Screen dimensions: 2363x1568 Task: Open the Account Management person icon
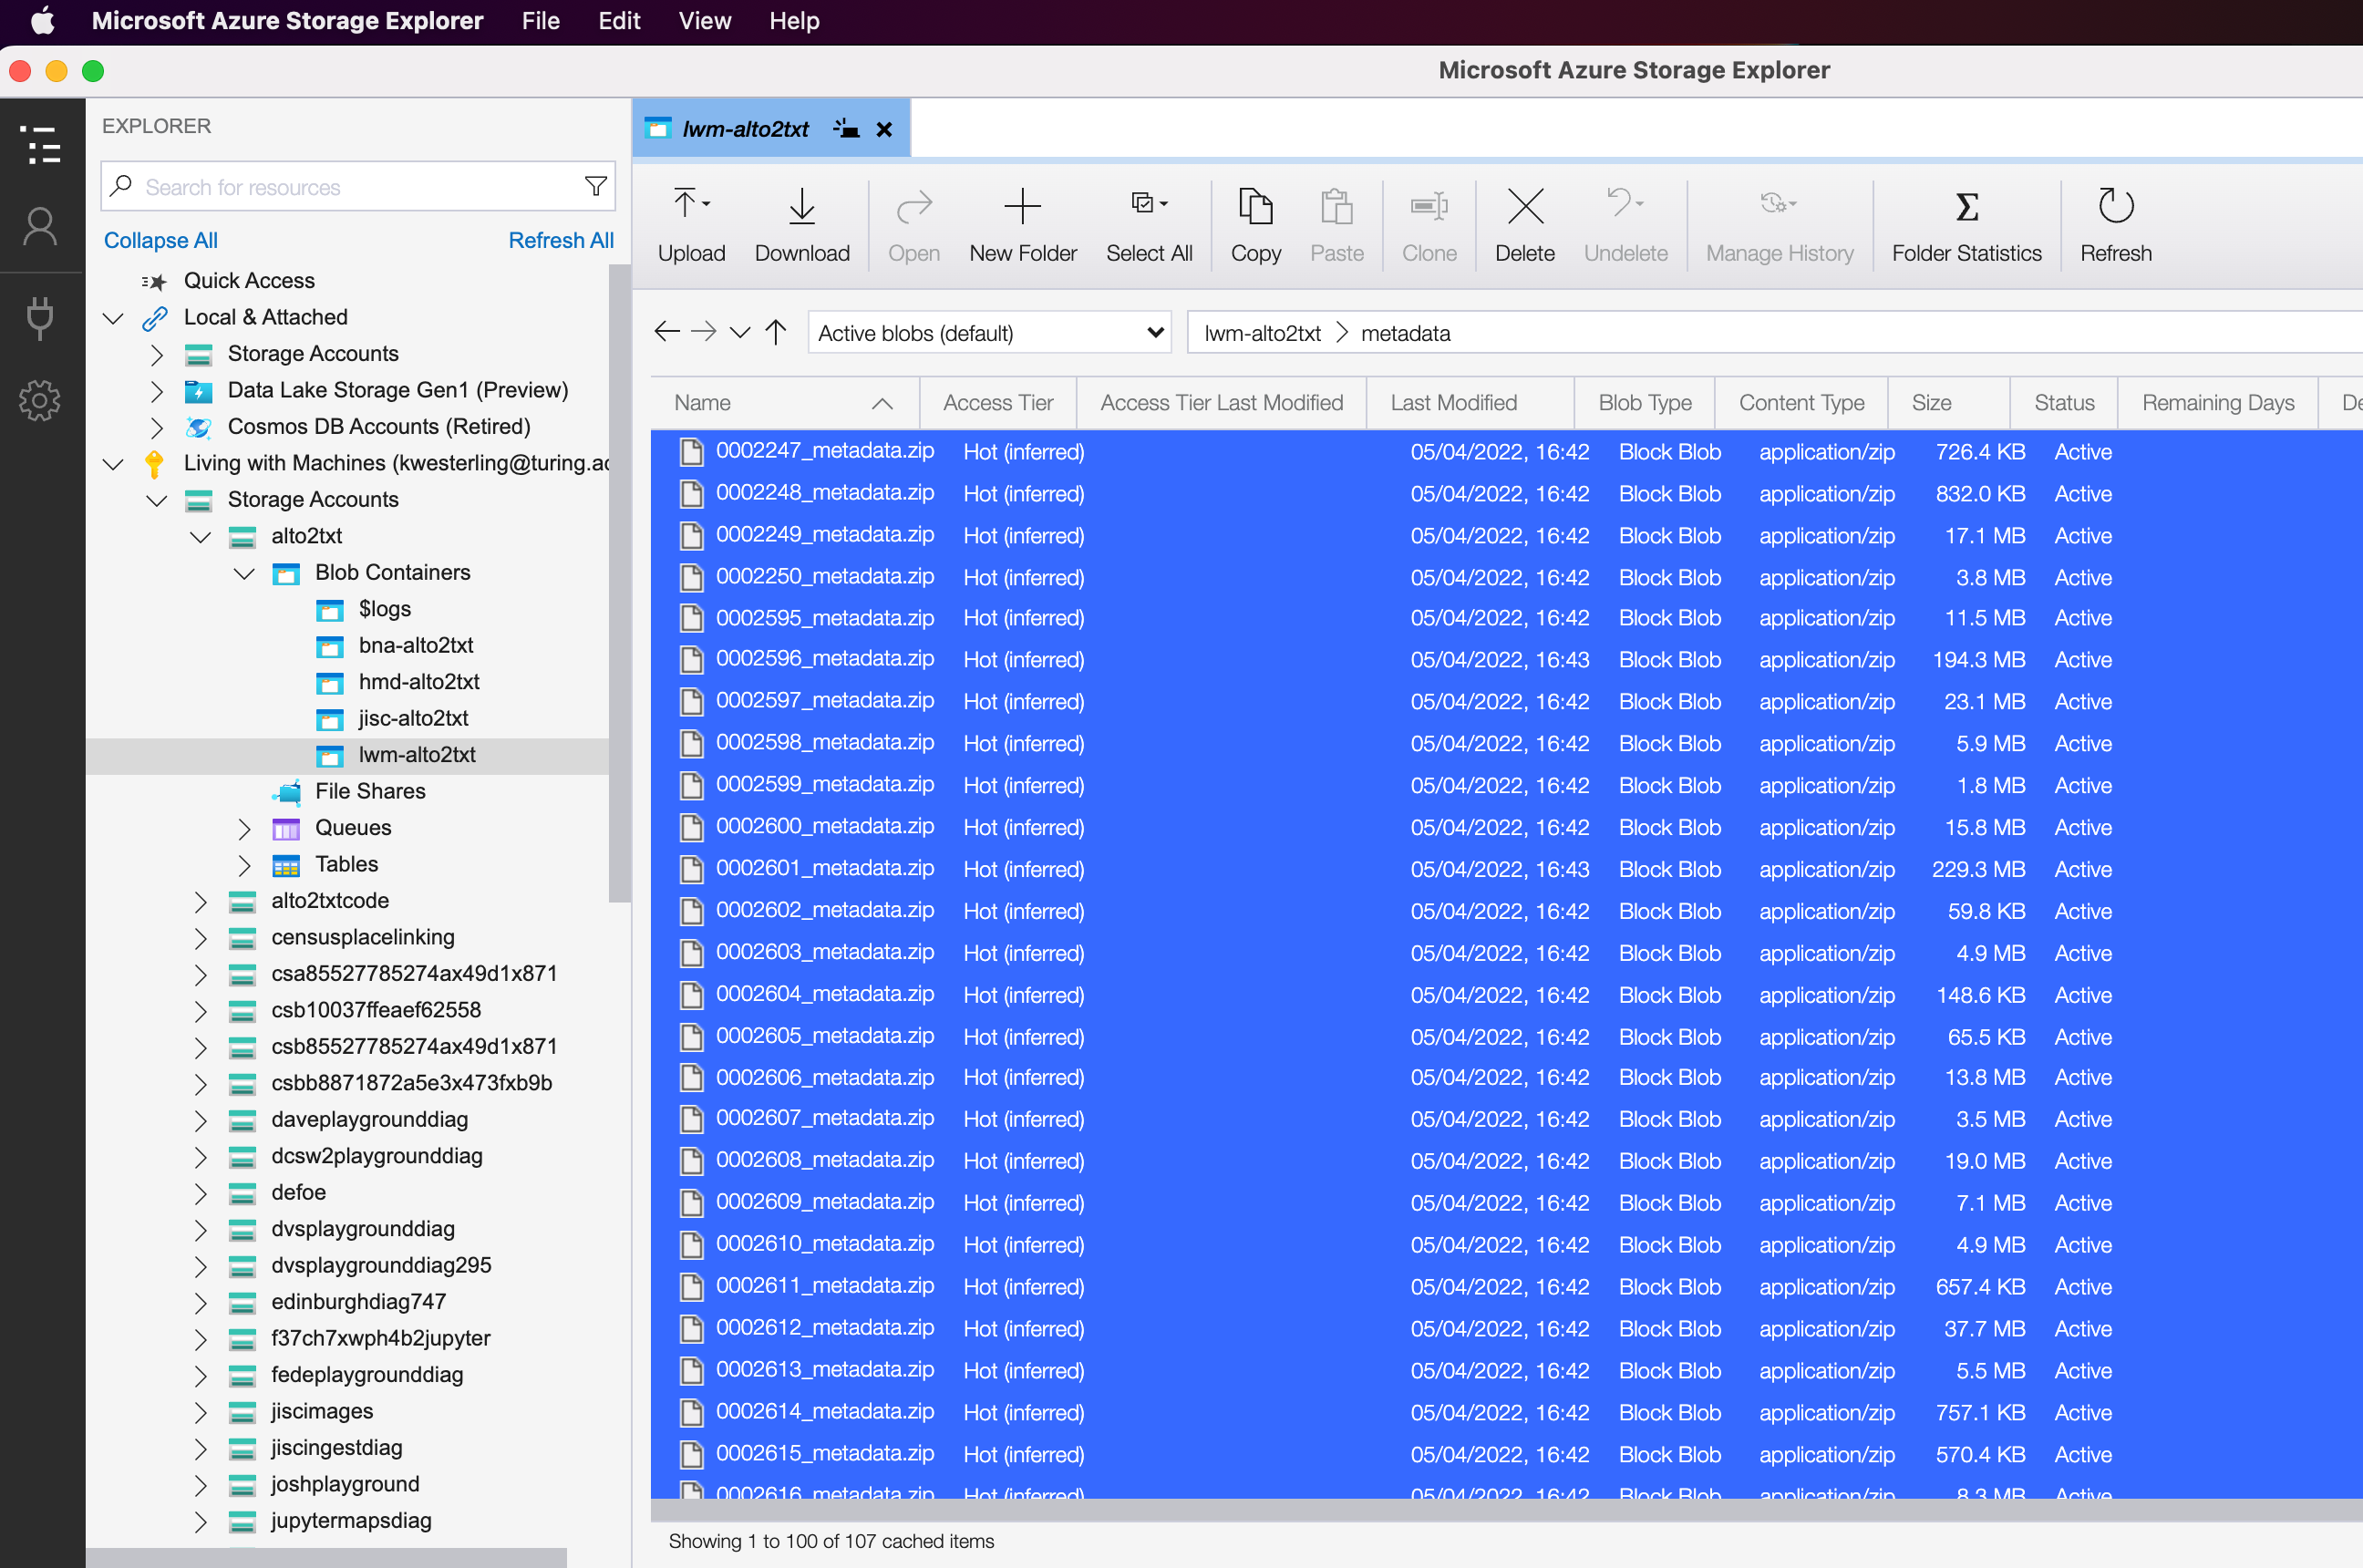41,227
